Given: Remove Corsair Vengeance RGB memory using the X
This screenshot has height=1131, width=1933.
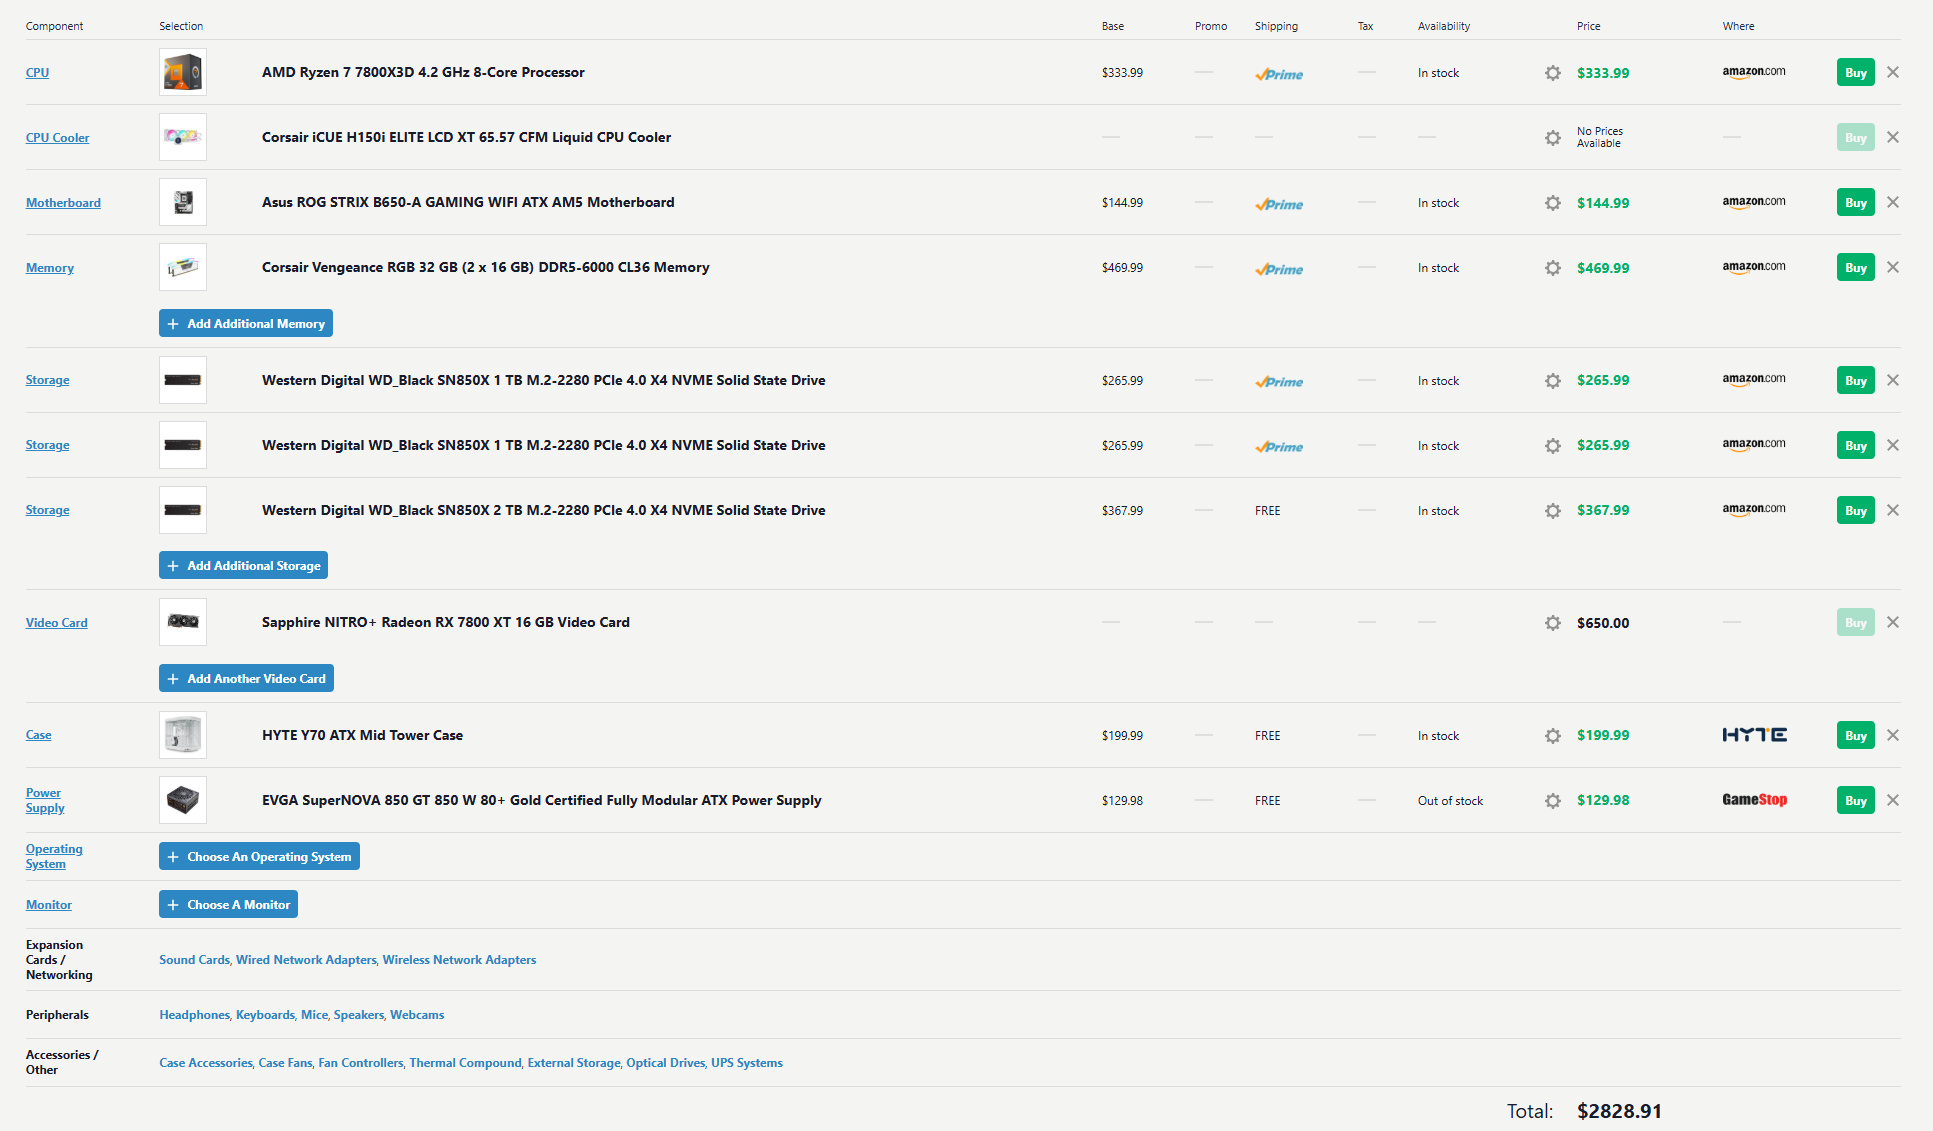Looking at the screenshot, I should click(1892, 267).
